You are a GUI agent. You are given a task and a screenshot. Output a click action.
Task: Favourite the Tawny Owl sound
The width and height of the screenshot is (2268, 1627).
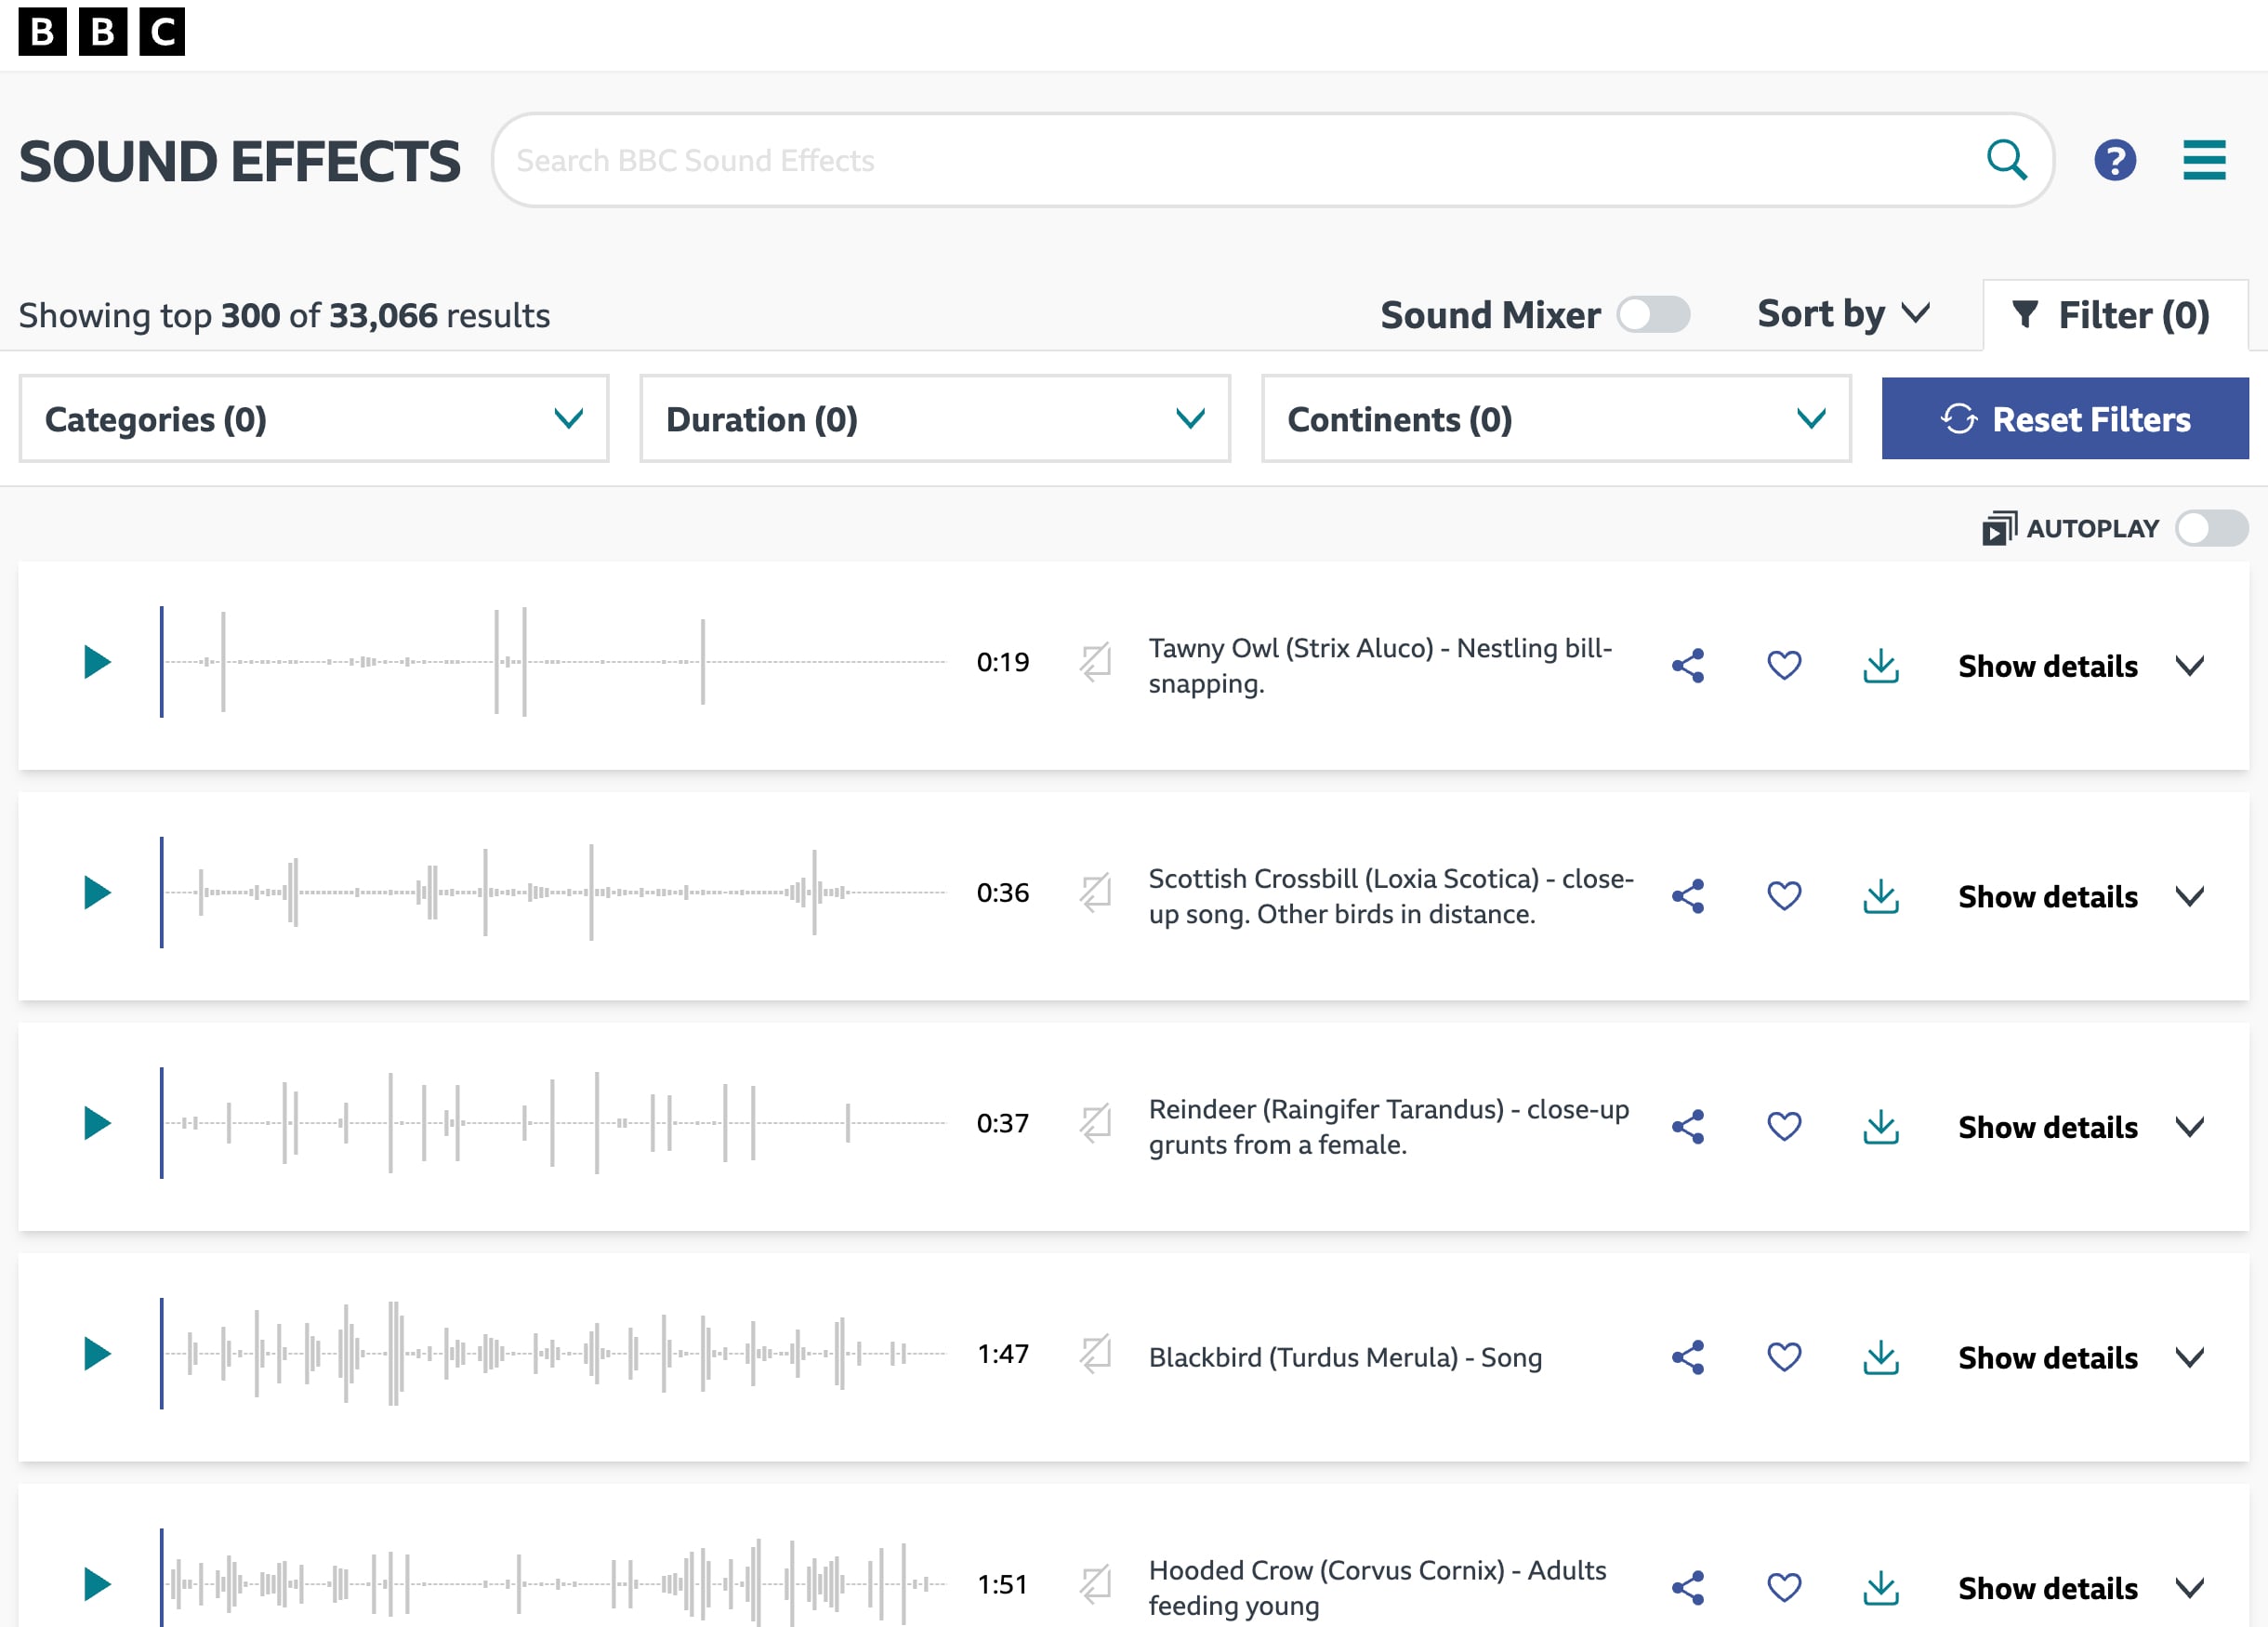pyautogui.click(x=1784, y=665)
